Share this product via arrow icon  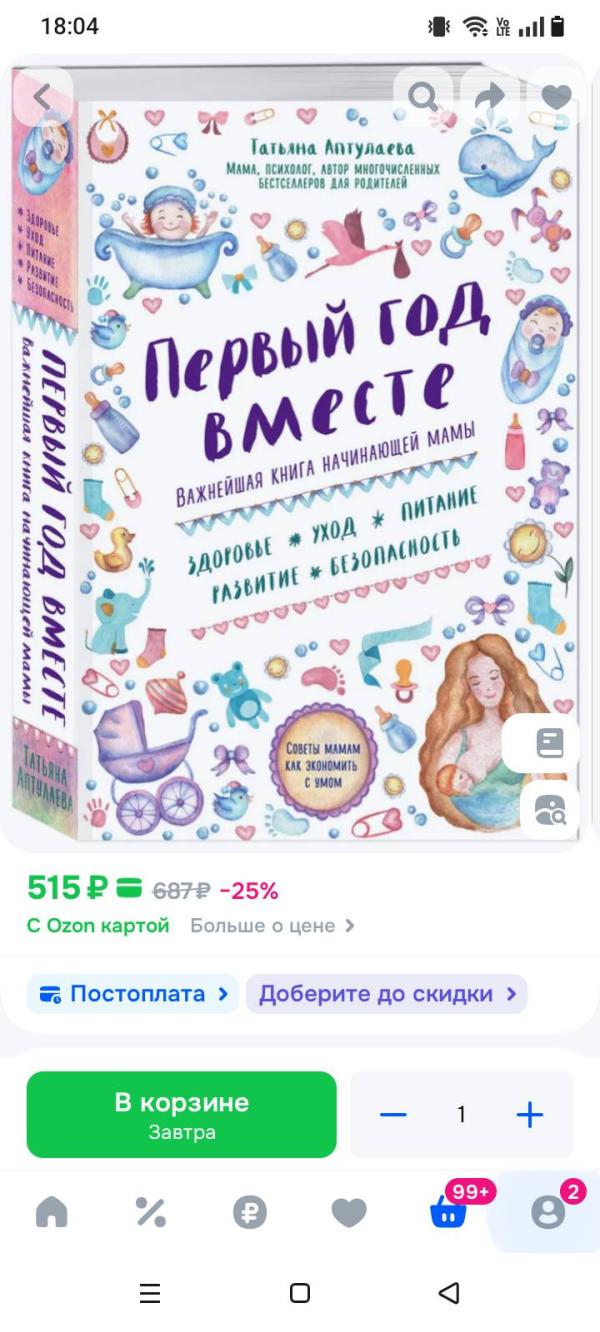click(x=490, y=97)
